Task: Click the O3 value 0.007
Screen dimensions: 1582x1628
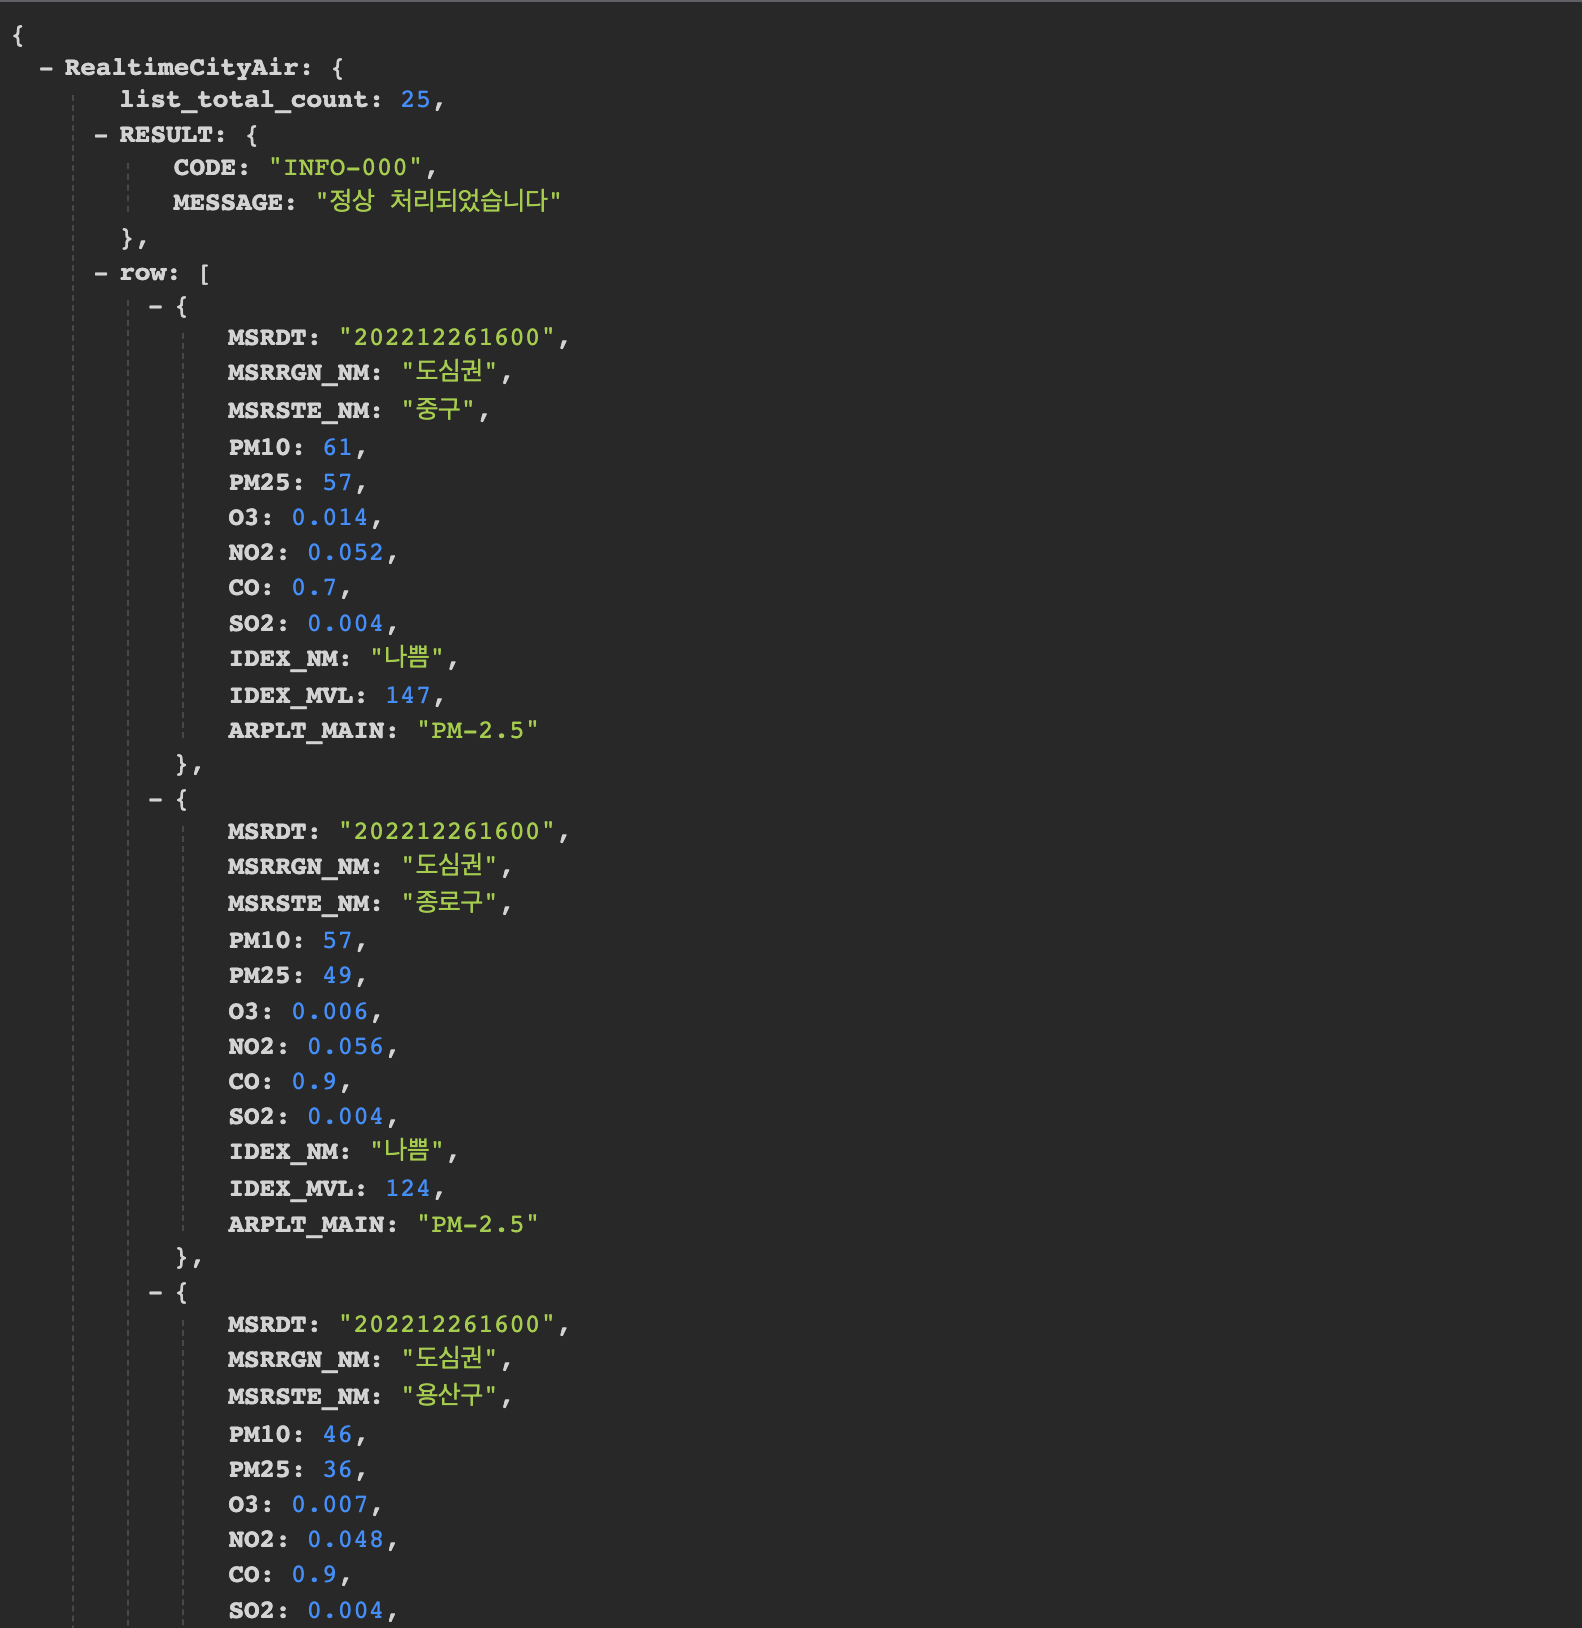Action: click(330, 1504)
